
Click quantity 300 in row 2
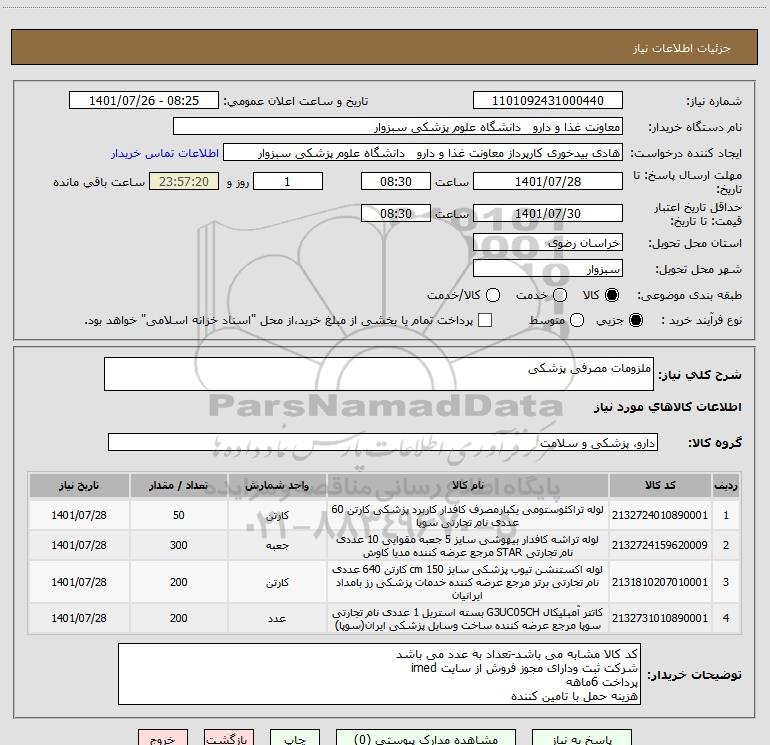click(x=179, y=545)
